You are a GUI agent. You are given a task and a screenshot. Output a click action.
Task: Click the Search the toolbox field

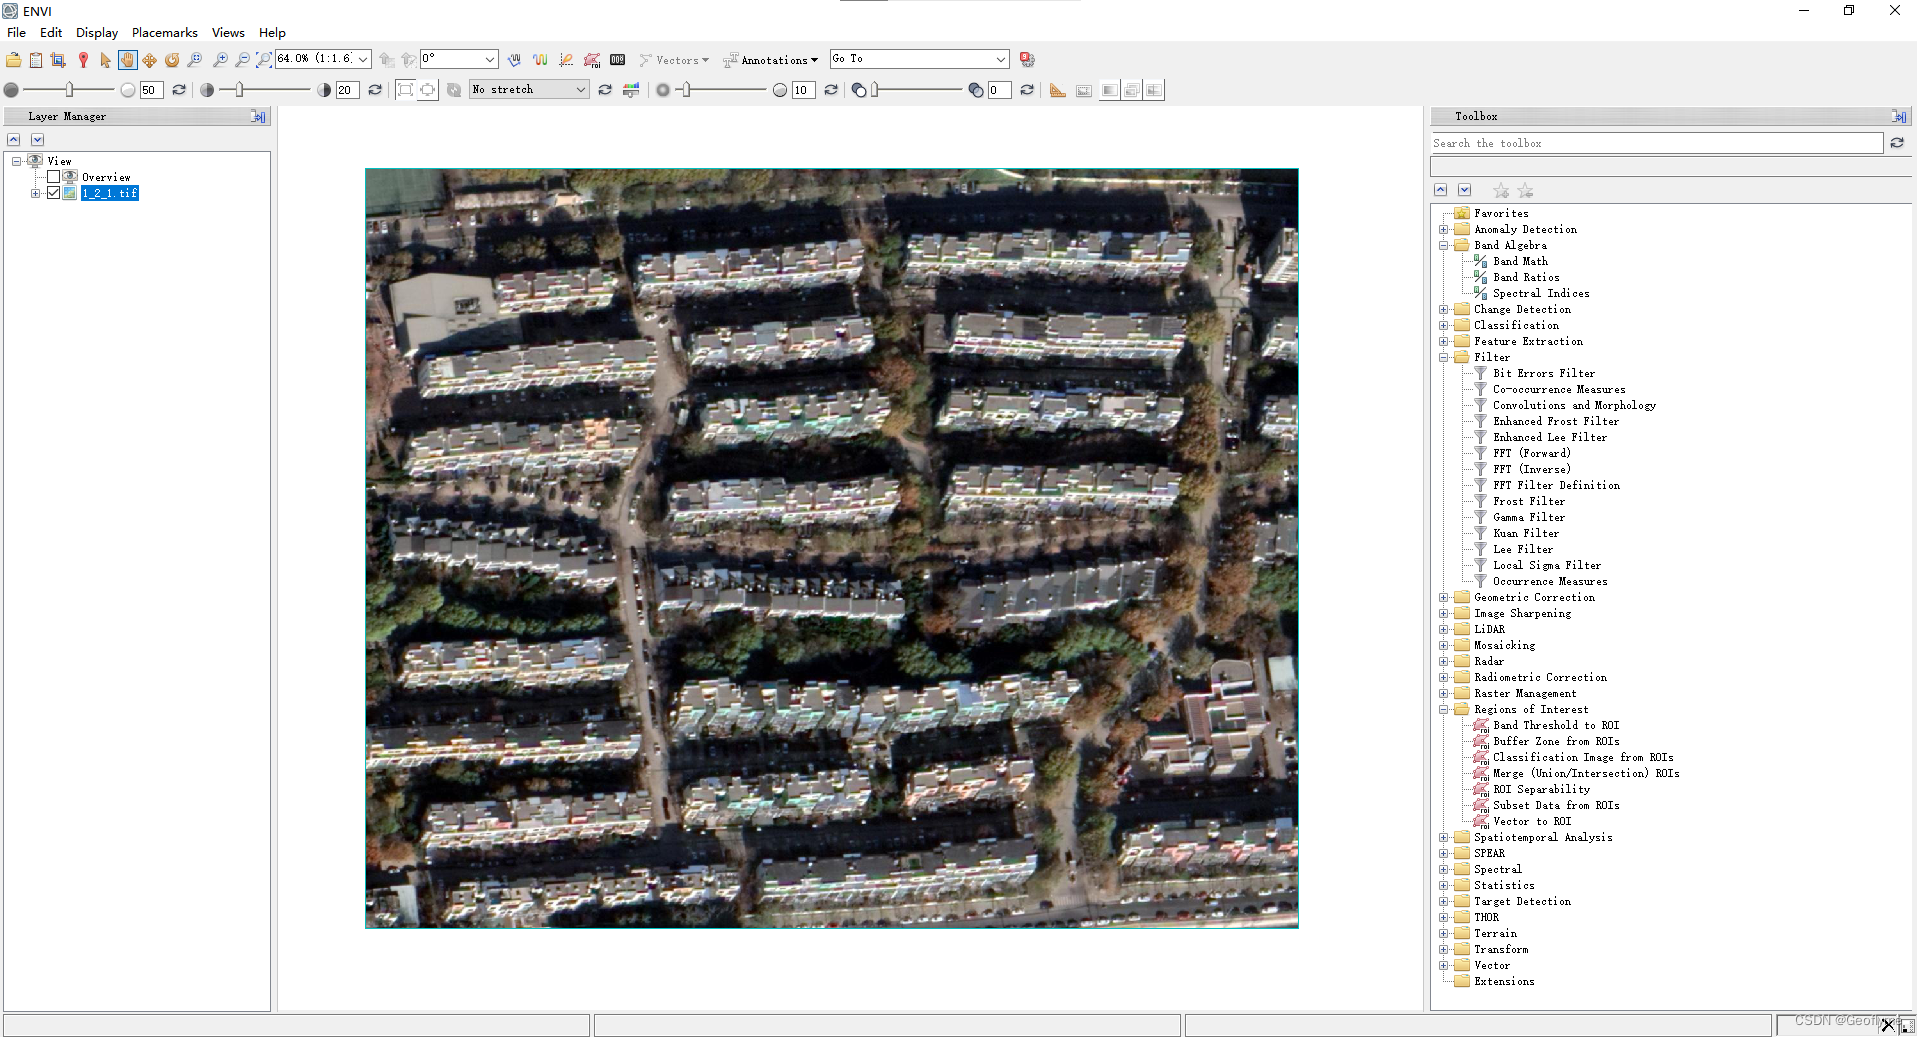pos(1657,144)
